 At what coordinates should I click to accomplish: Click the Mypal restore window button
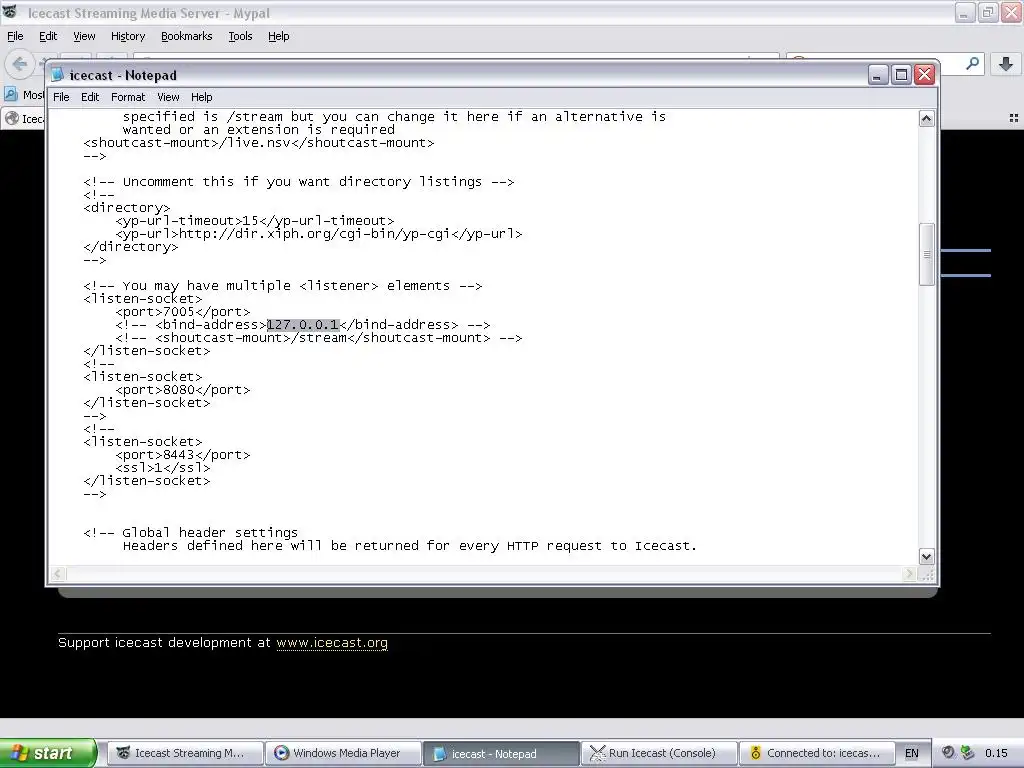coord(988,12)
